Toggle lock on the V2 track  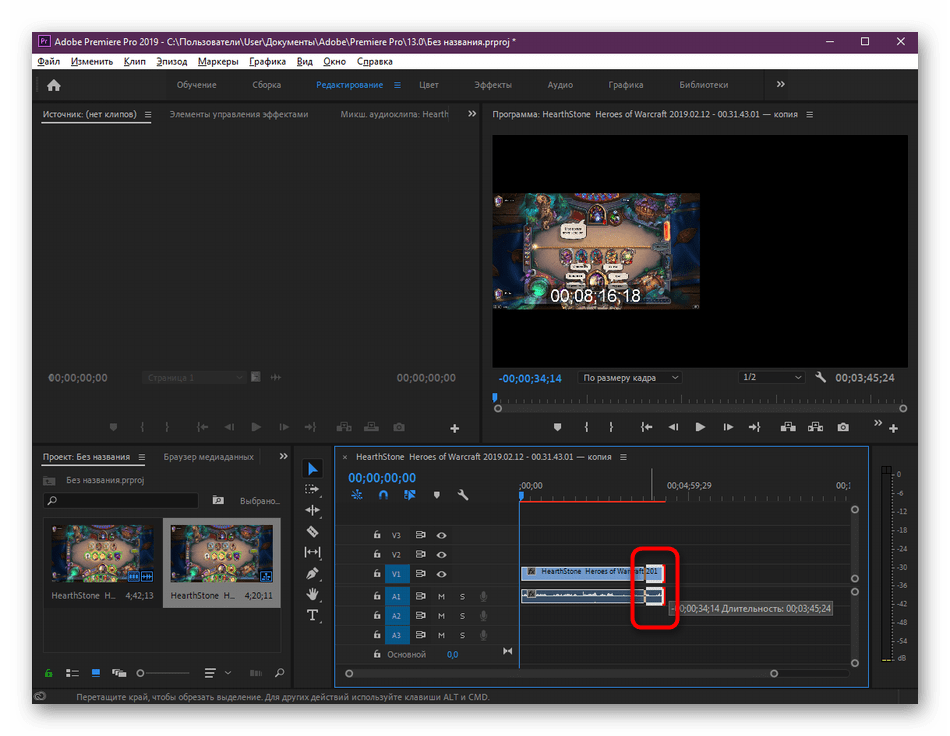coord(376,555)
